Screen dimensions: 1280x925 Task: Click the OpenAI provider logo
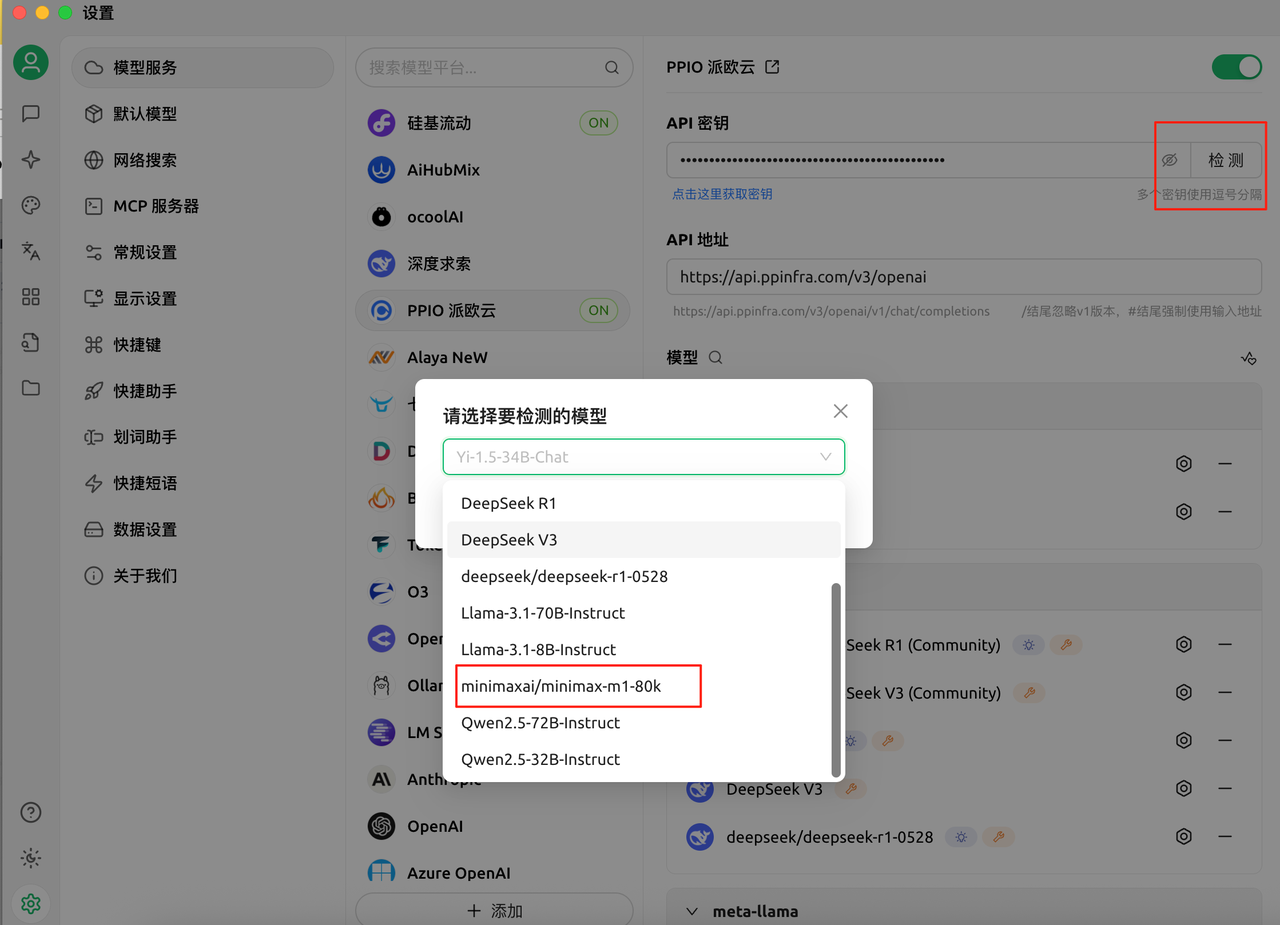(381, 826)
